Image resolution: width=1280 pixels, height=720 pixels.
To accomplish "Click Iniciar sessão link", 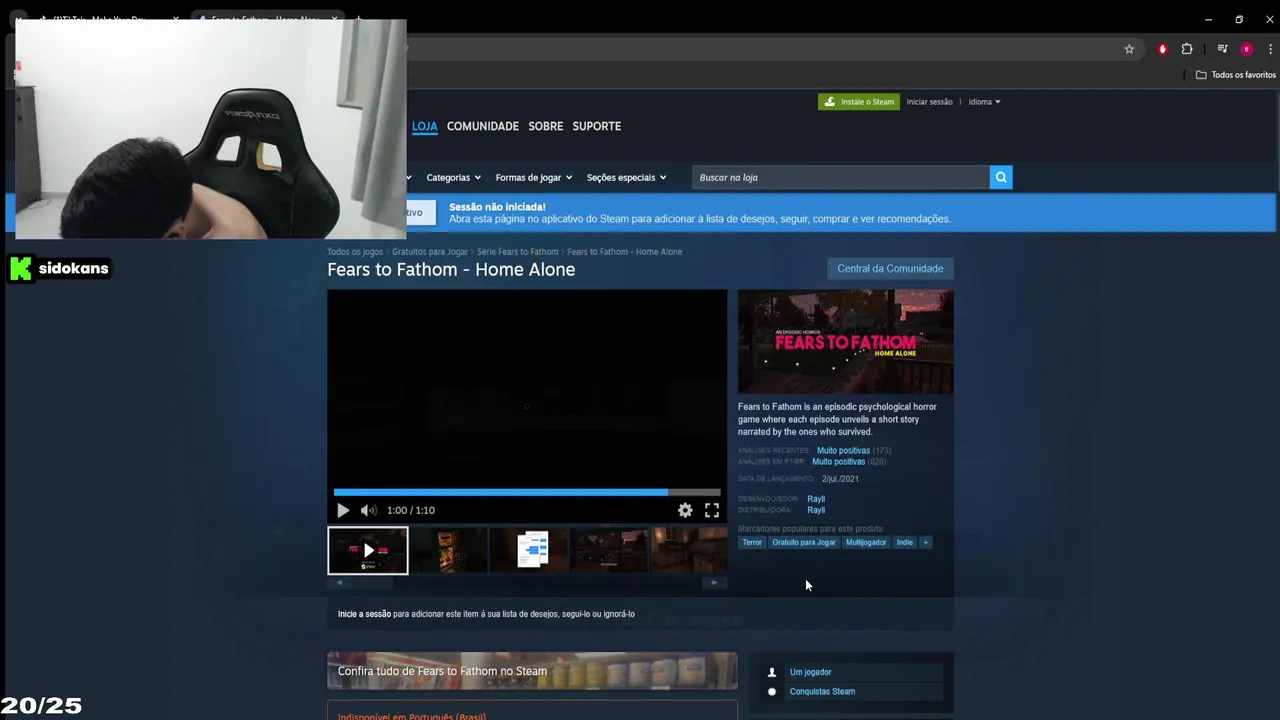I will click(929, 102).
